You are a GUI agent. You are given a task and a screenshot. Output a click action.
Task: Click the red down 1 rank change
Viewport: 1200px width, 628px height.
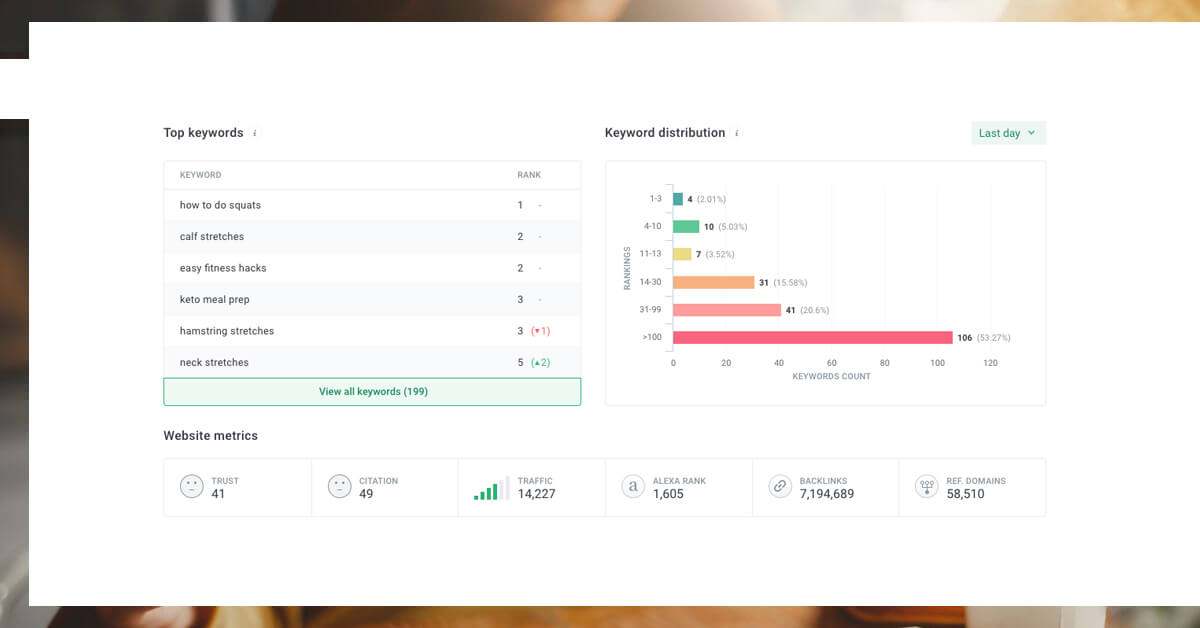541,331
